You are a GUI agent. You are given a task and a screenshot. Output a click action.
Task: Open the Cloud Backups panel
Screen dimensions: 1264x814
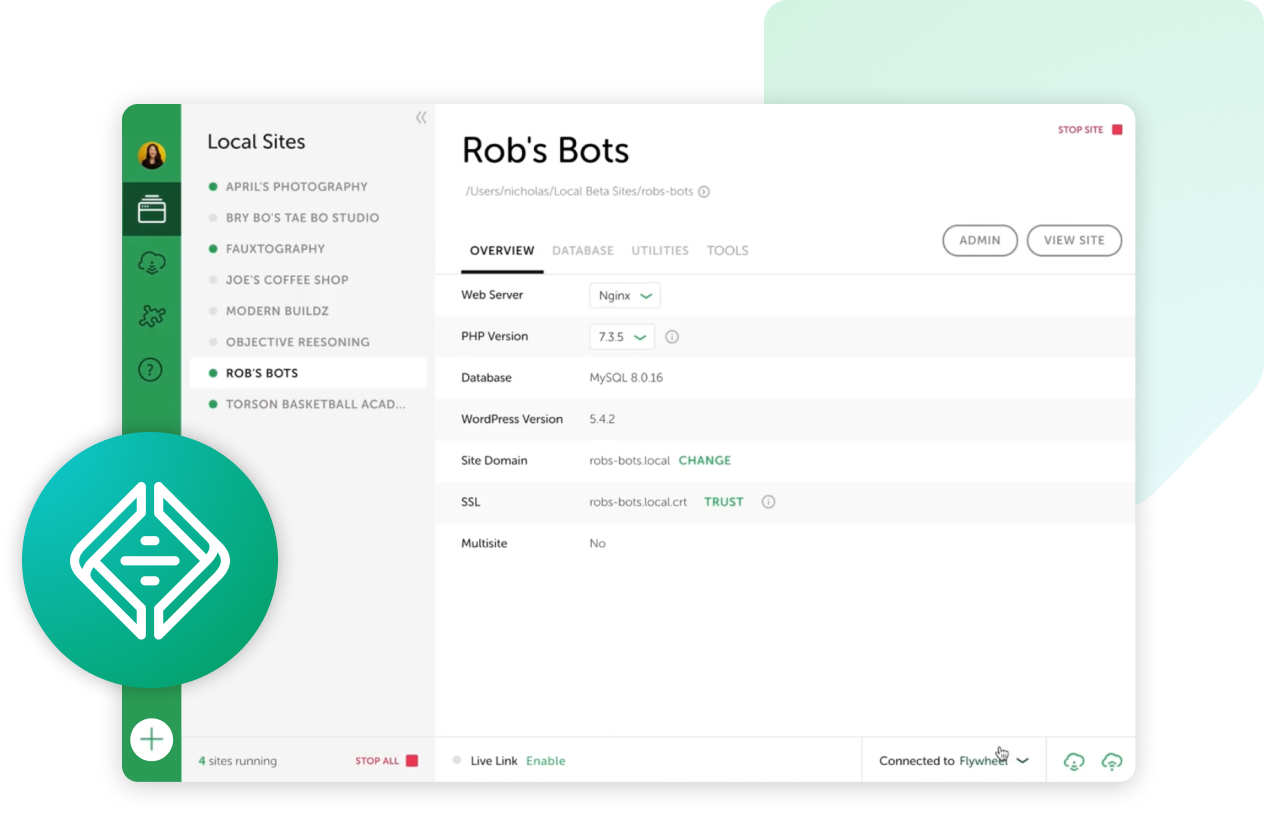coord(152,262)
